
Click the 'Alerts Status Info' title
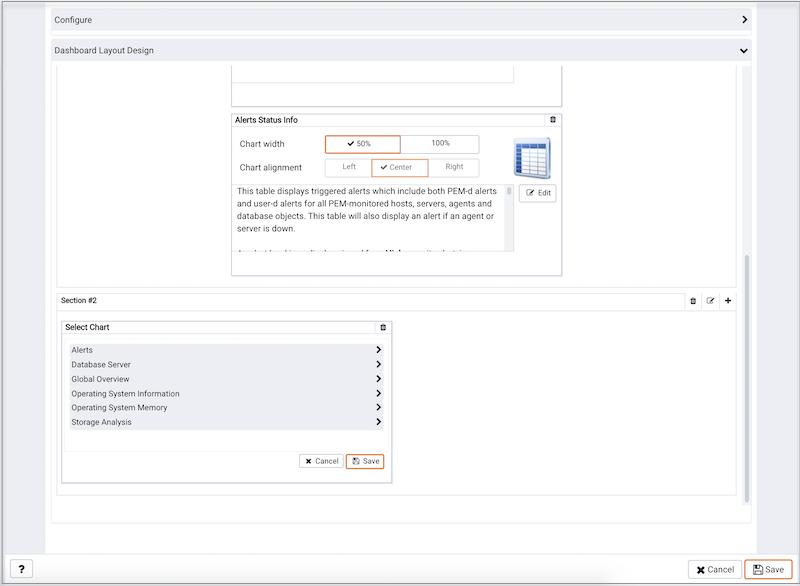click(x=266, y=120)
